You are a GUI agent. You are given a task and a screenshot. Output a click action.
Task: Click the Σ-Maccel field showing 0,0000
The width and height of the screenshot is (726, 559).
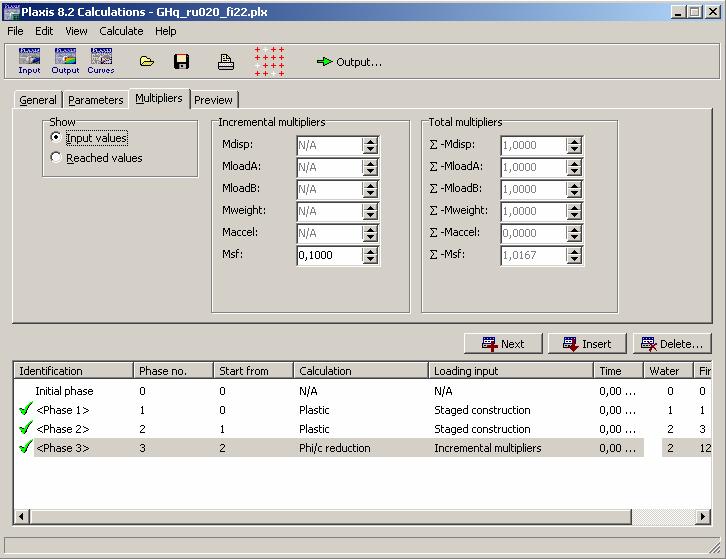point(534,233)
